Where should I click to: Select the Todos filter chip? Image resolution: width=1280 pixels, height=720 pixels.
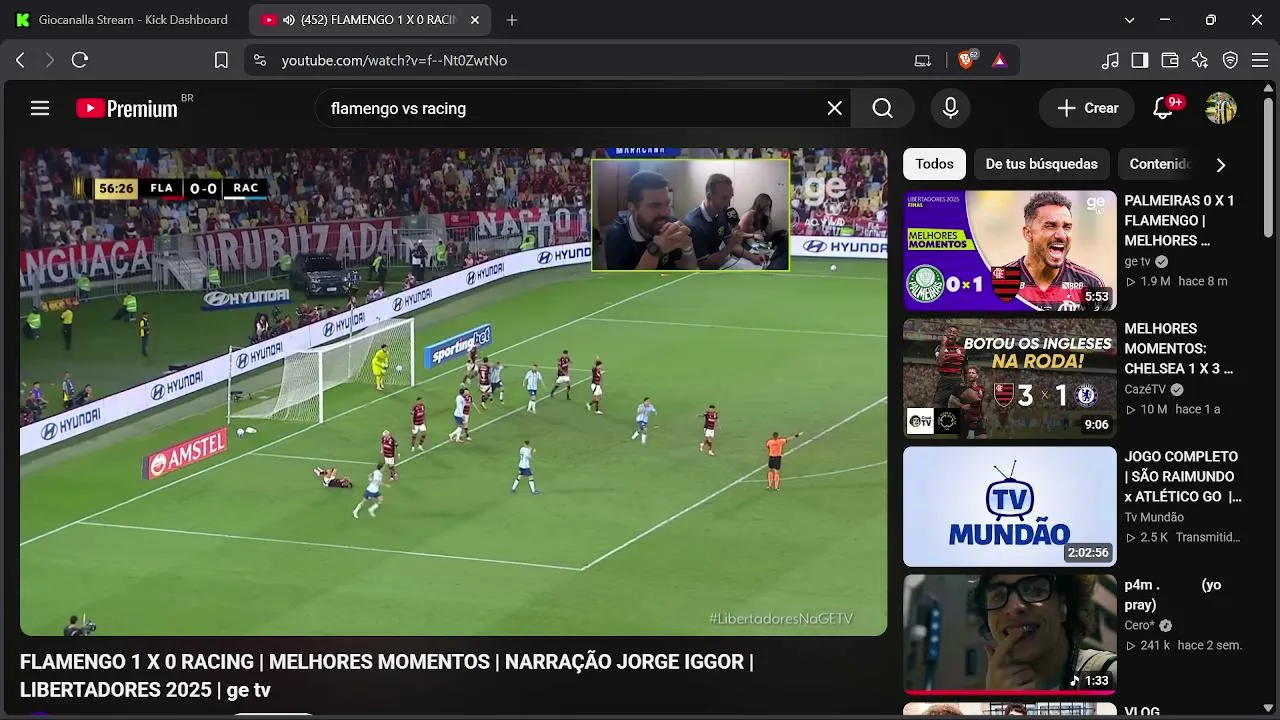pos(934,164)
